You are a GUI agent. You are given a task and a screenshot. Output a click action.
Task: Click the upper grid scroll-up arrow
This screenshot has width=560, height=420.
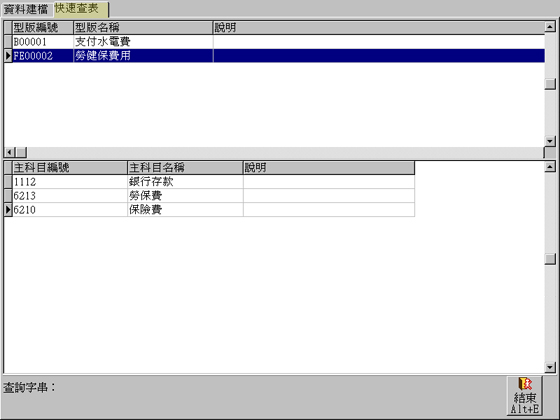click(x=550, y=26)
